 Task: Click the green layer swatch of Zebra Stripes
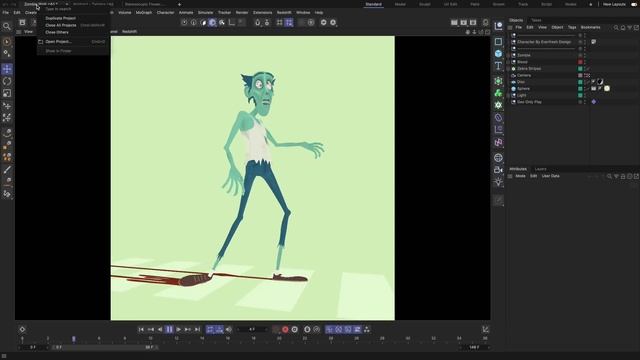[580, 69]
